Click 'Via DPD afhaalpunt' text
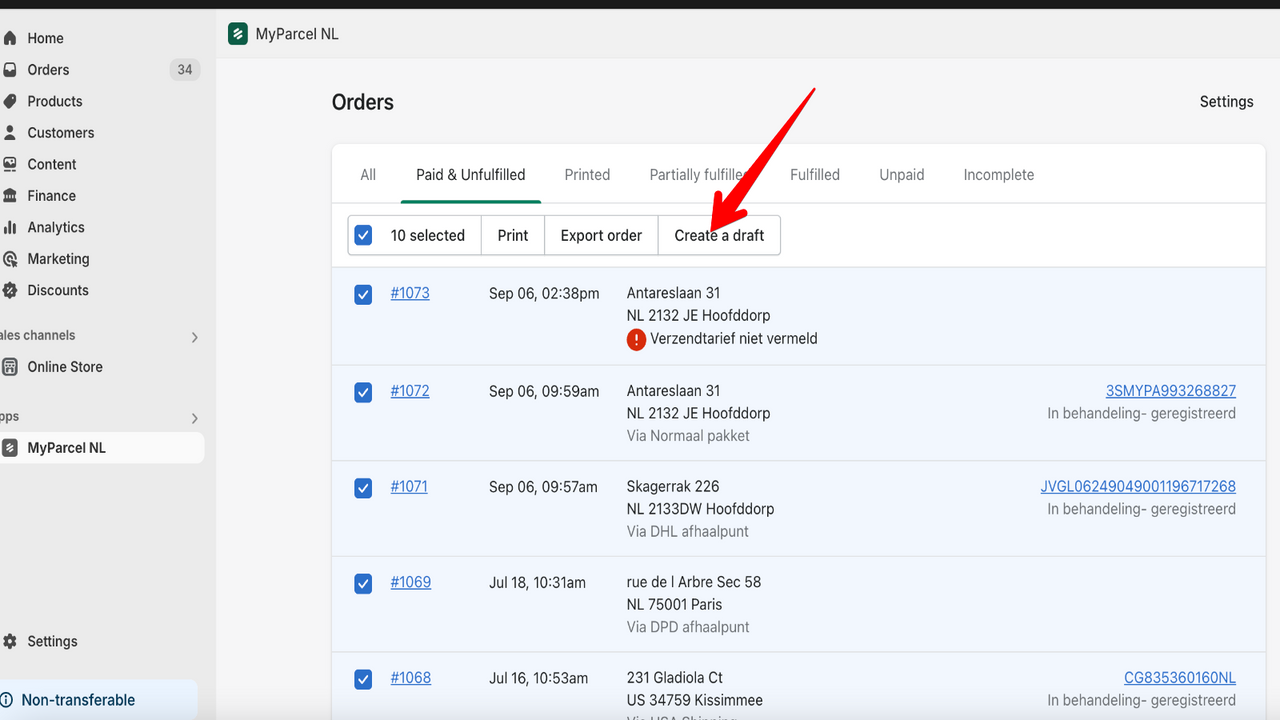 pyautogui.click(x=688, y=627)
